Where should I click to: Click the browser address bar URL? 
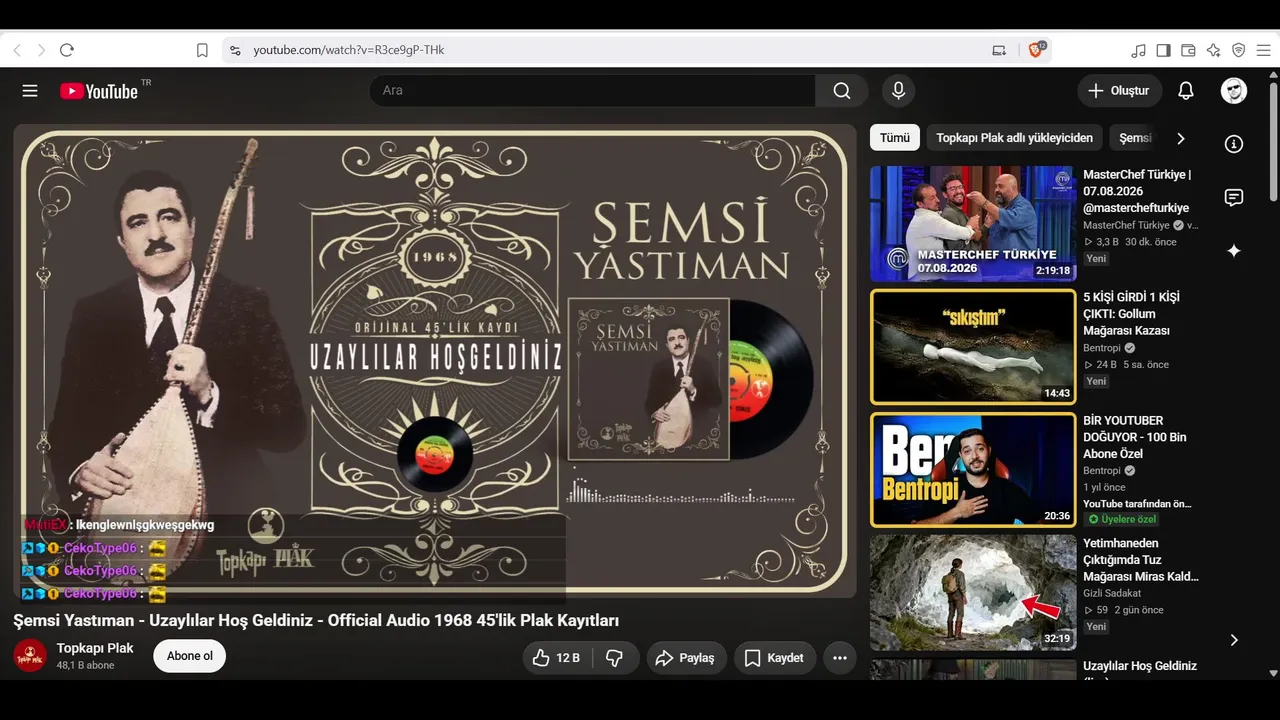(349, 50)
